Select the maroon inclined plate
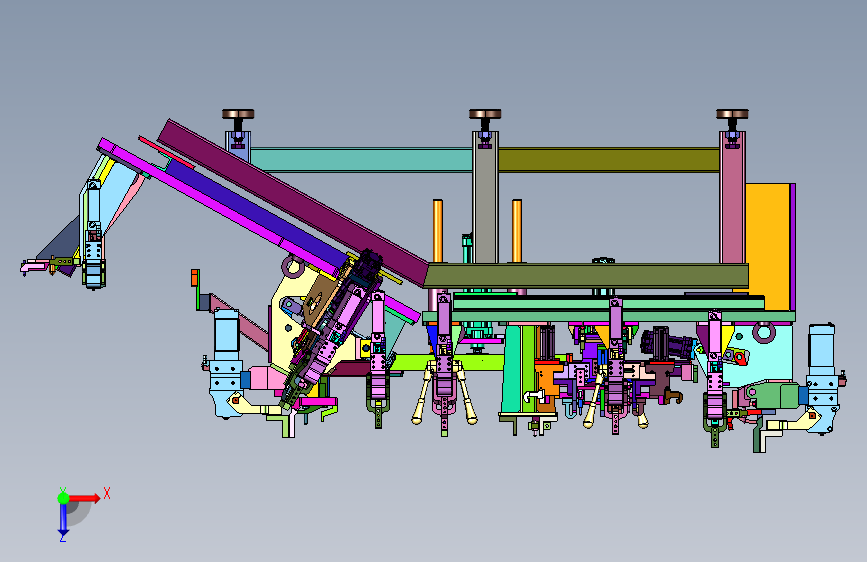 pyautogui.click(x=293, y=202)
